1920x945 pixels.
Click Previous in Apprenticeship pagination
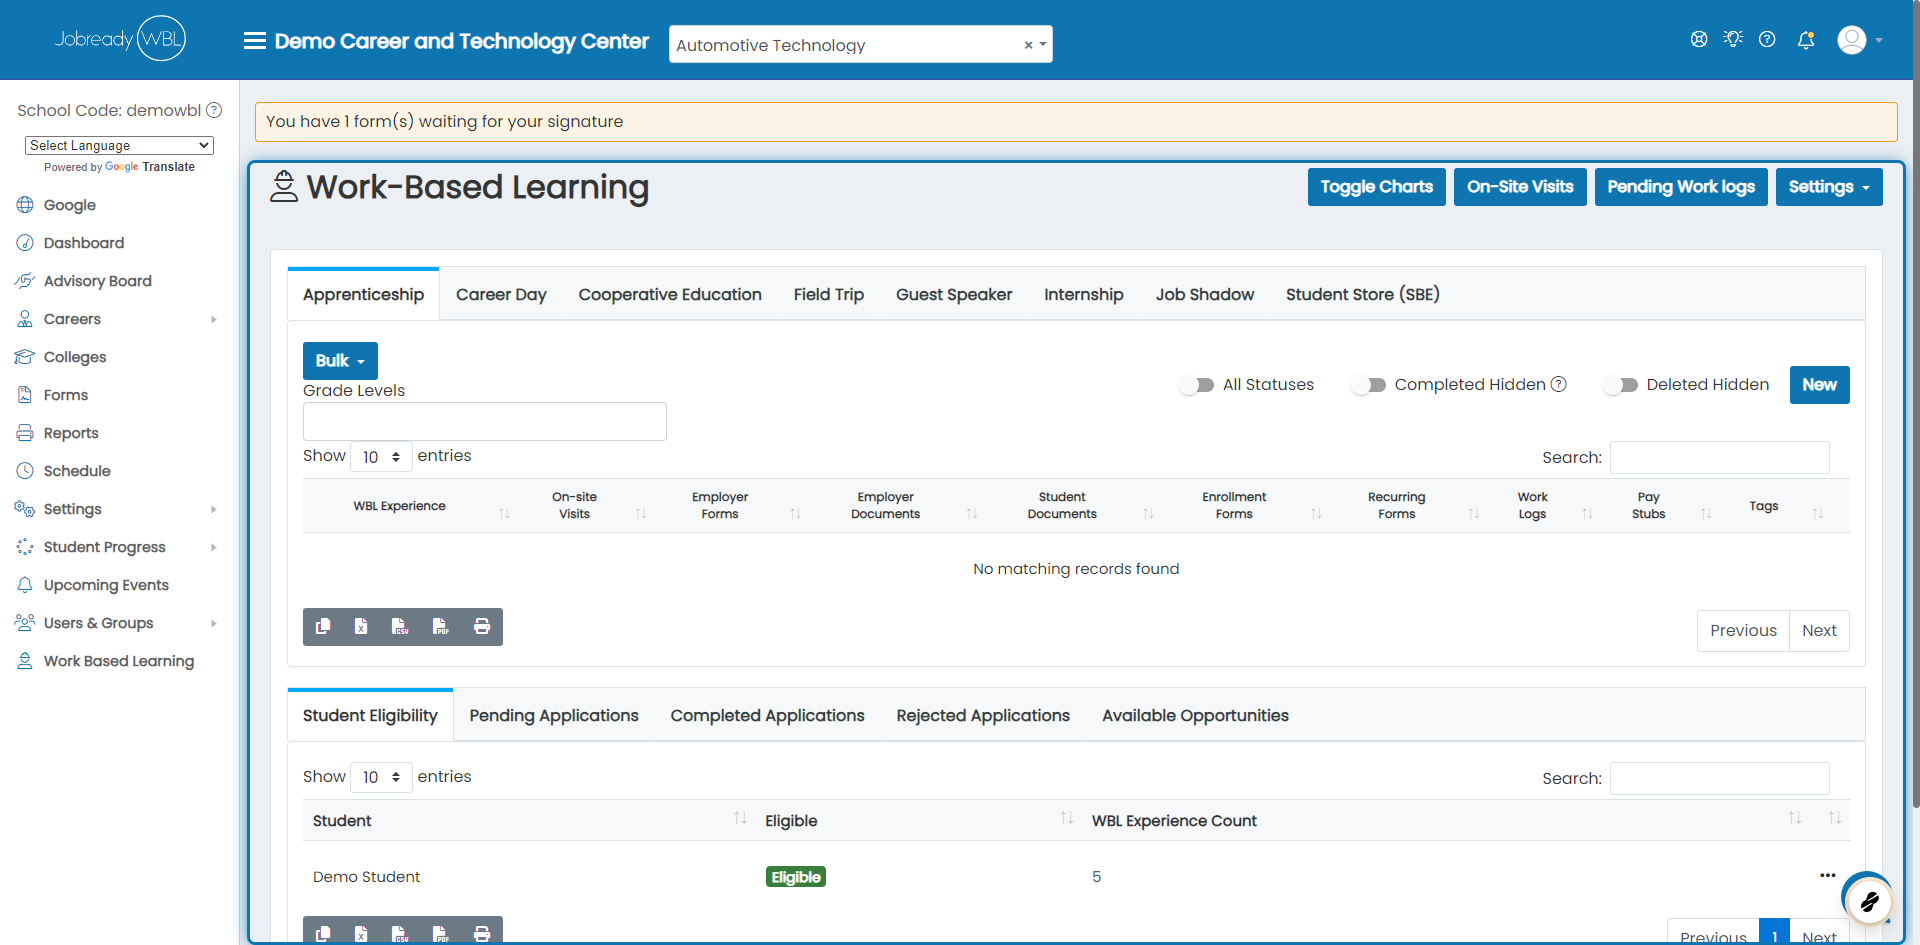coord(1743,631)
